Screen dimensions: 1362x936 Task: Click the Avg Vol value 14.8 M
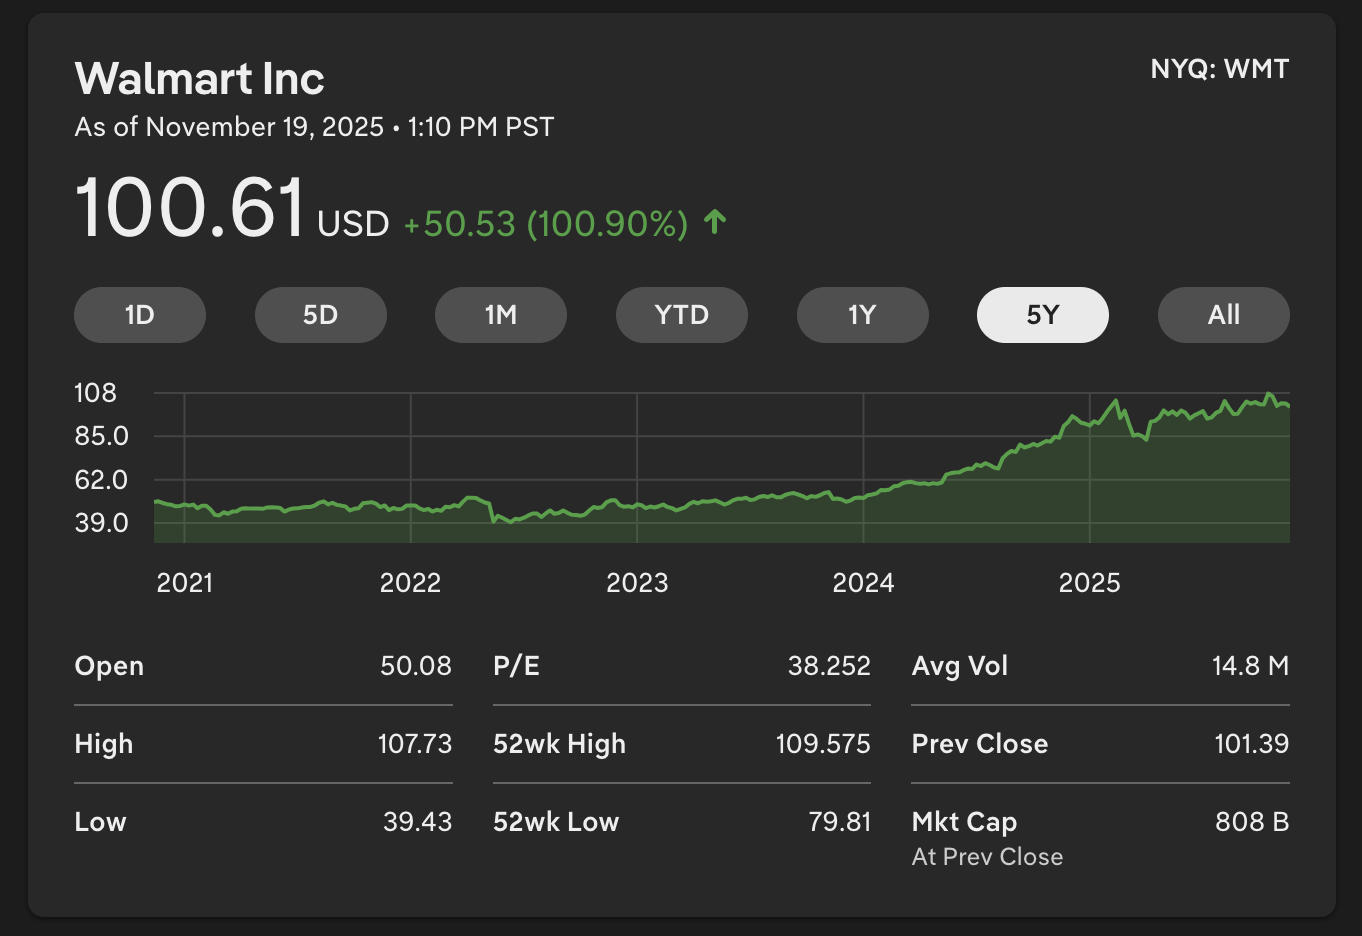coord(1250,666)
